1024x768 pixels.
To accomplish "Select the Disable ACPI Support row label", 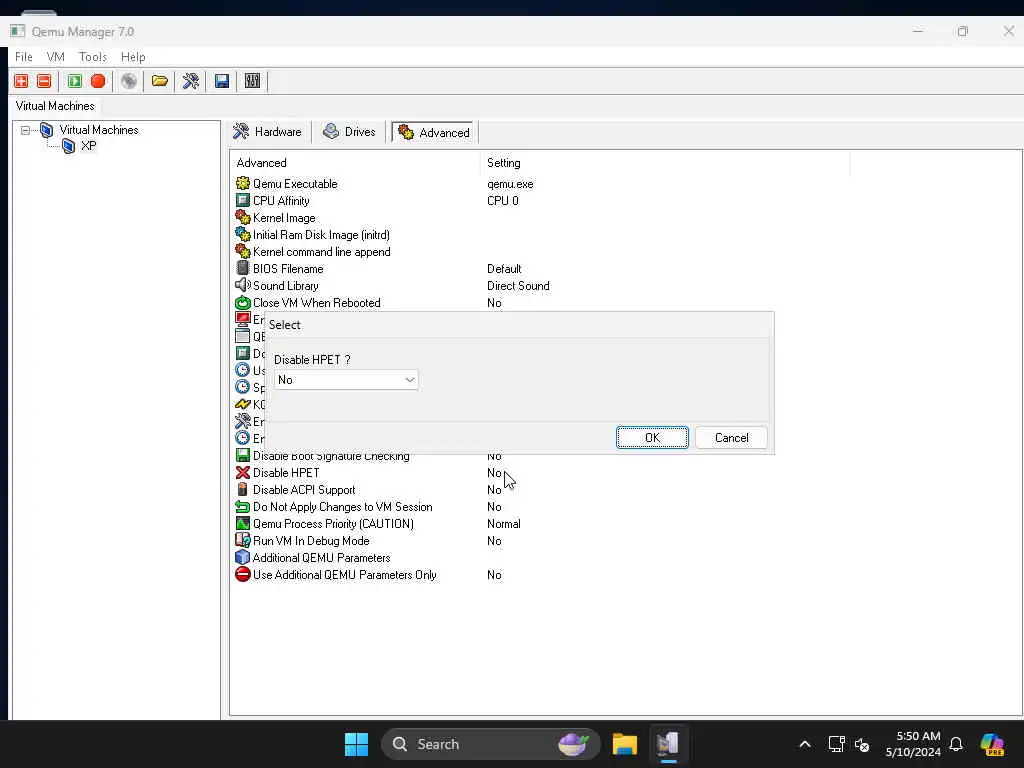I will pos(304,490).
